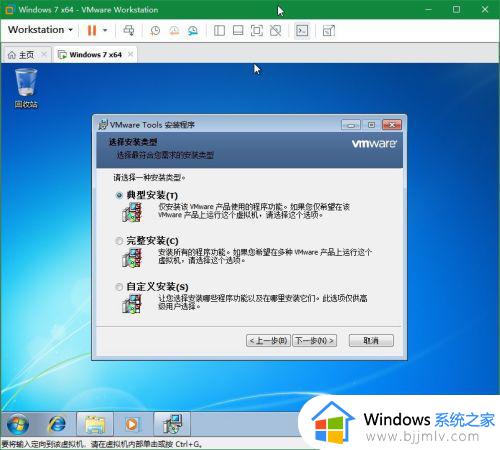The width and height of the screenshot is (500, 450).
Task: Open Windows Explorer from guest taskbar
Action: 95,424
